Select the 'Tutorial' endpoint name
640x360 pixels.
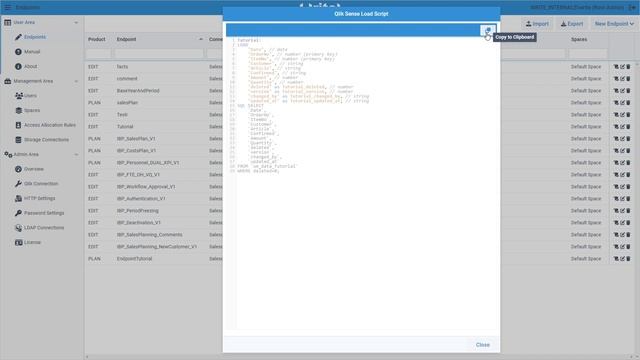pos(125,127)
